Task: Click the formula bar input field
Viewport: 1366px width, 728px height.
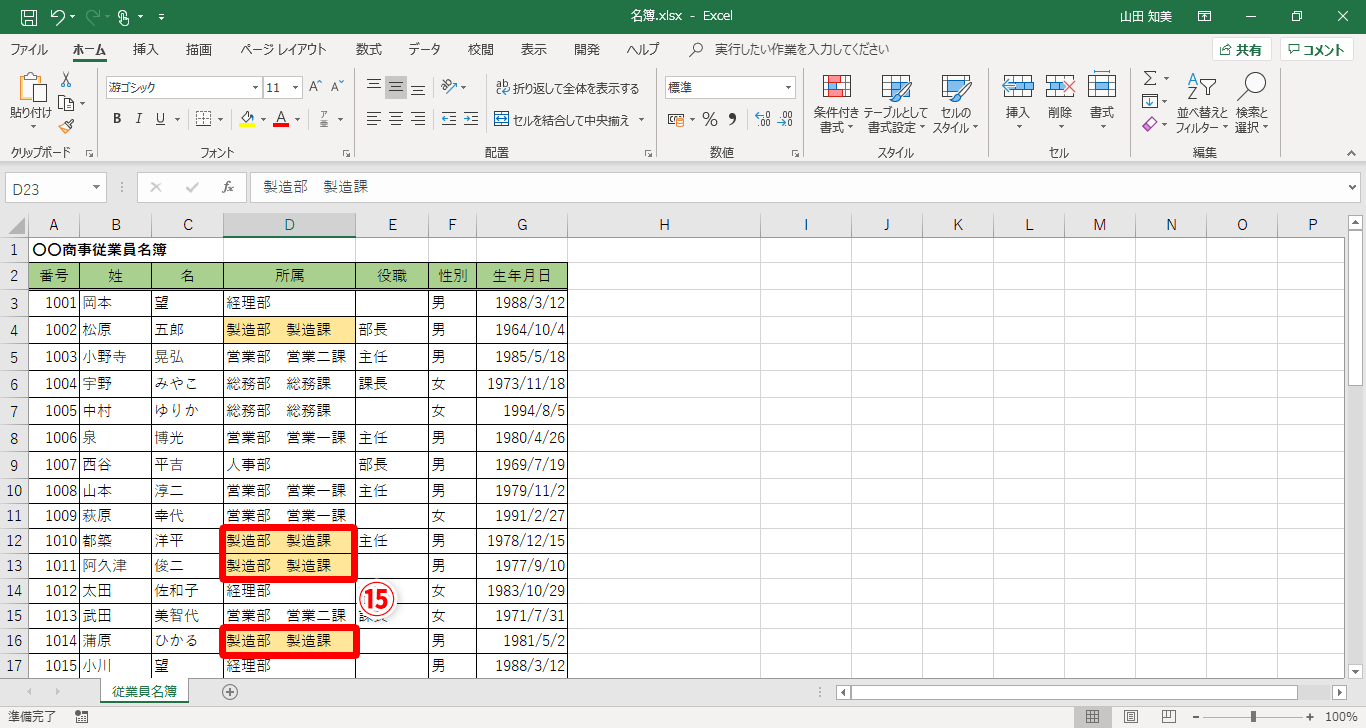Action: pyautogui.click(x=797, y=187)
